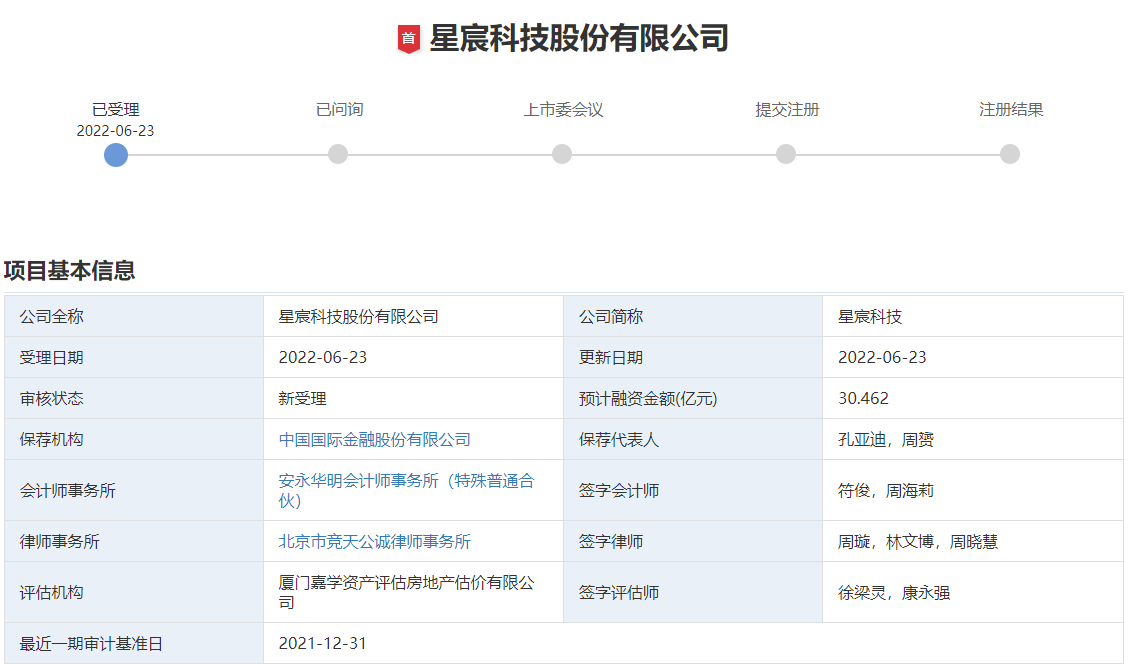Click the 受理日期 label cell
The image size is (1131, 670).
134,357
